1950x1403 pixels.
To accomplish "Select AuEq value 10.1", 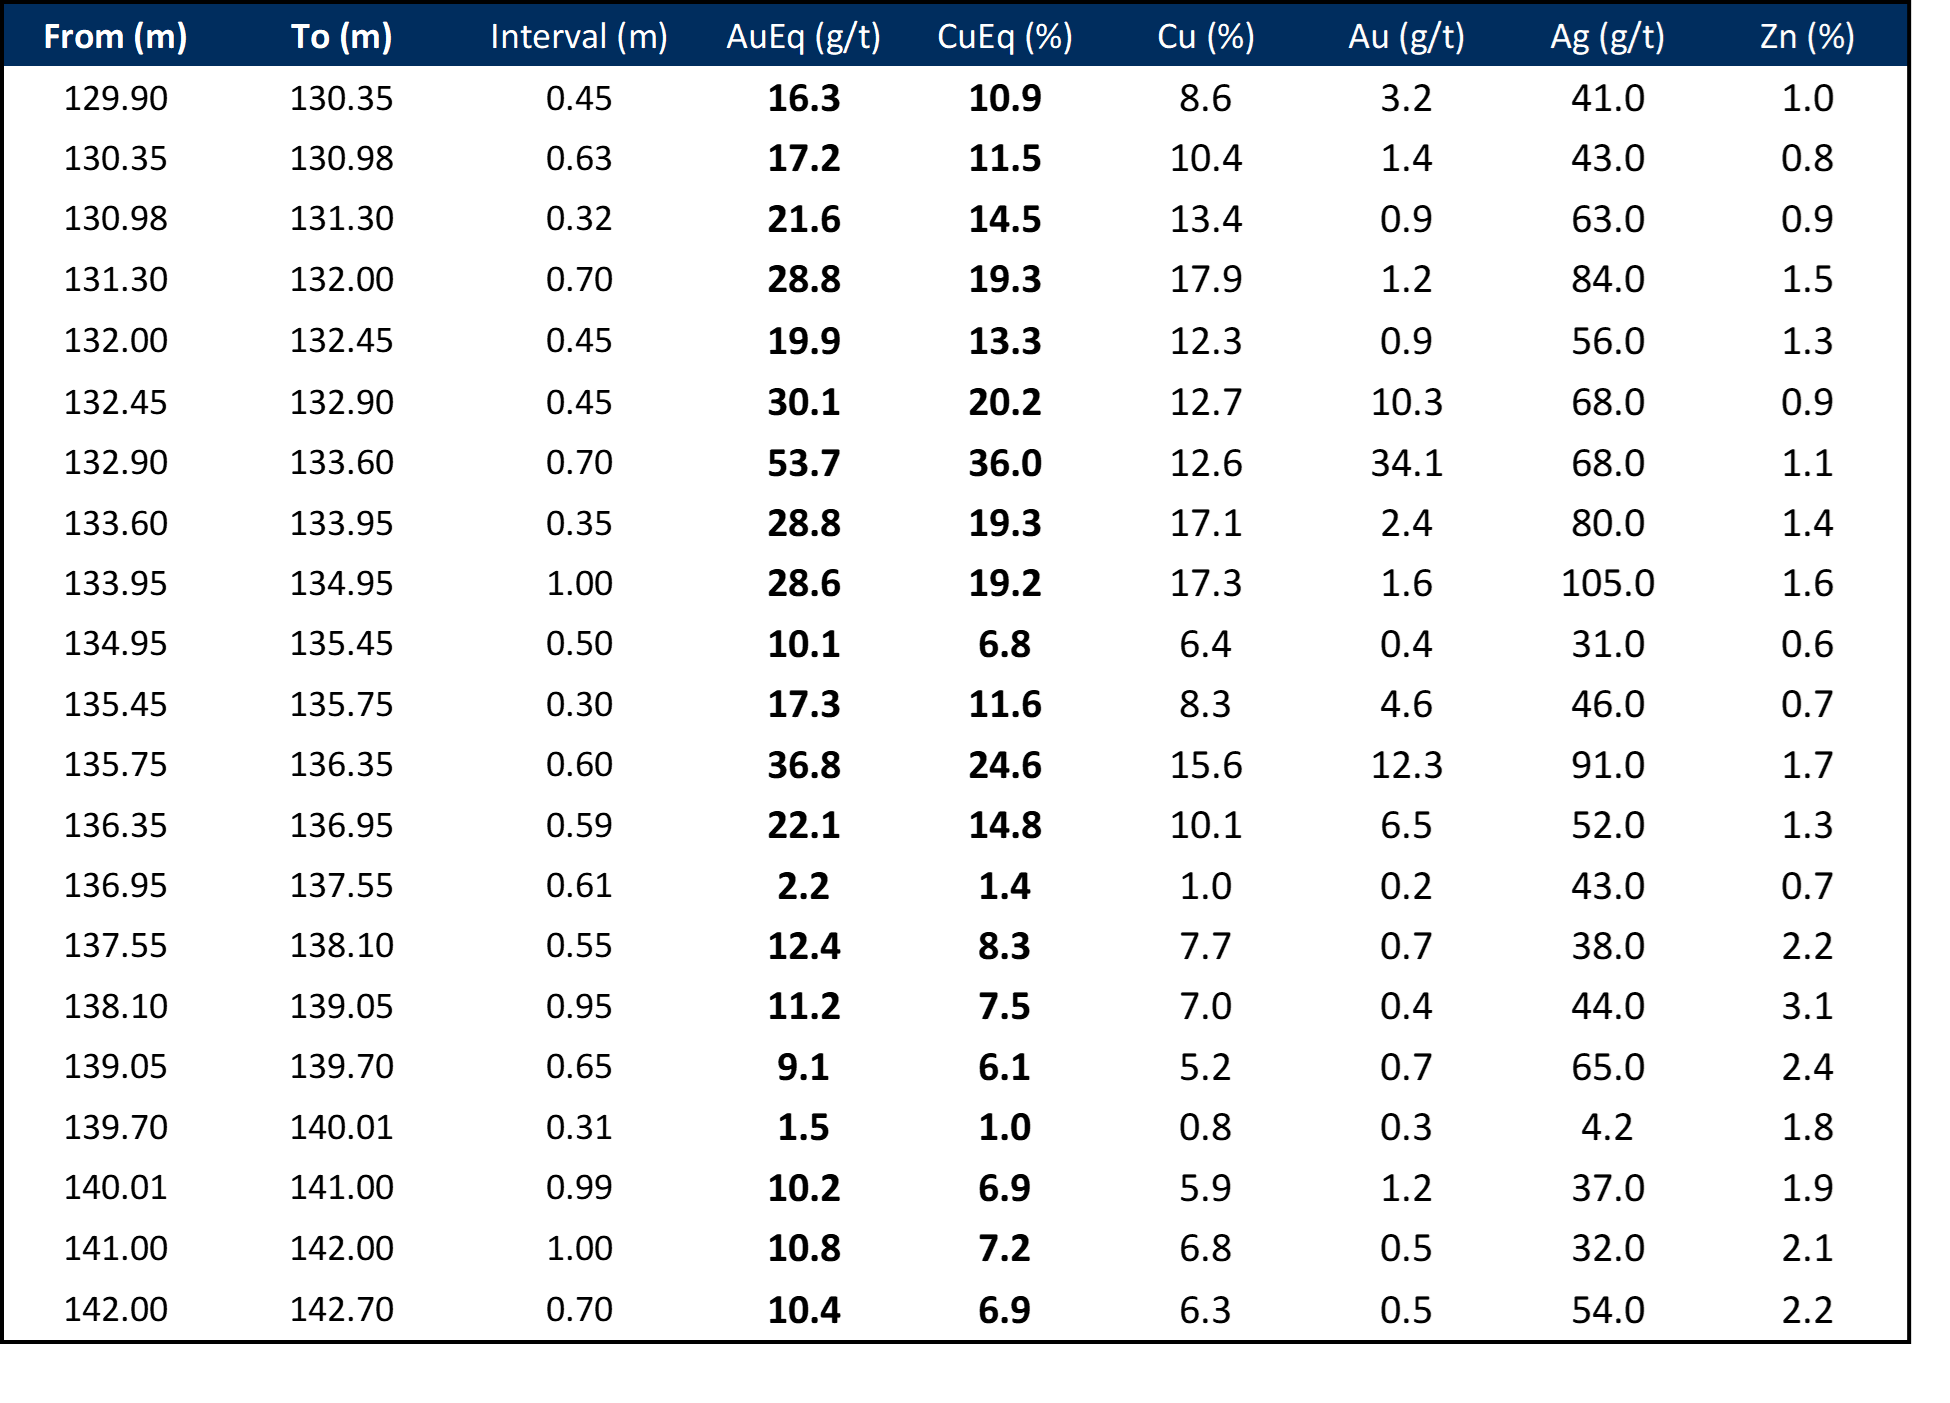I will click(804, 644).
